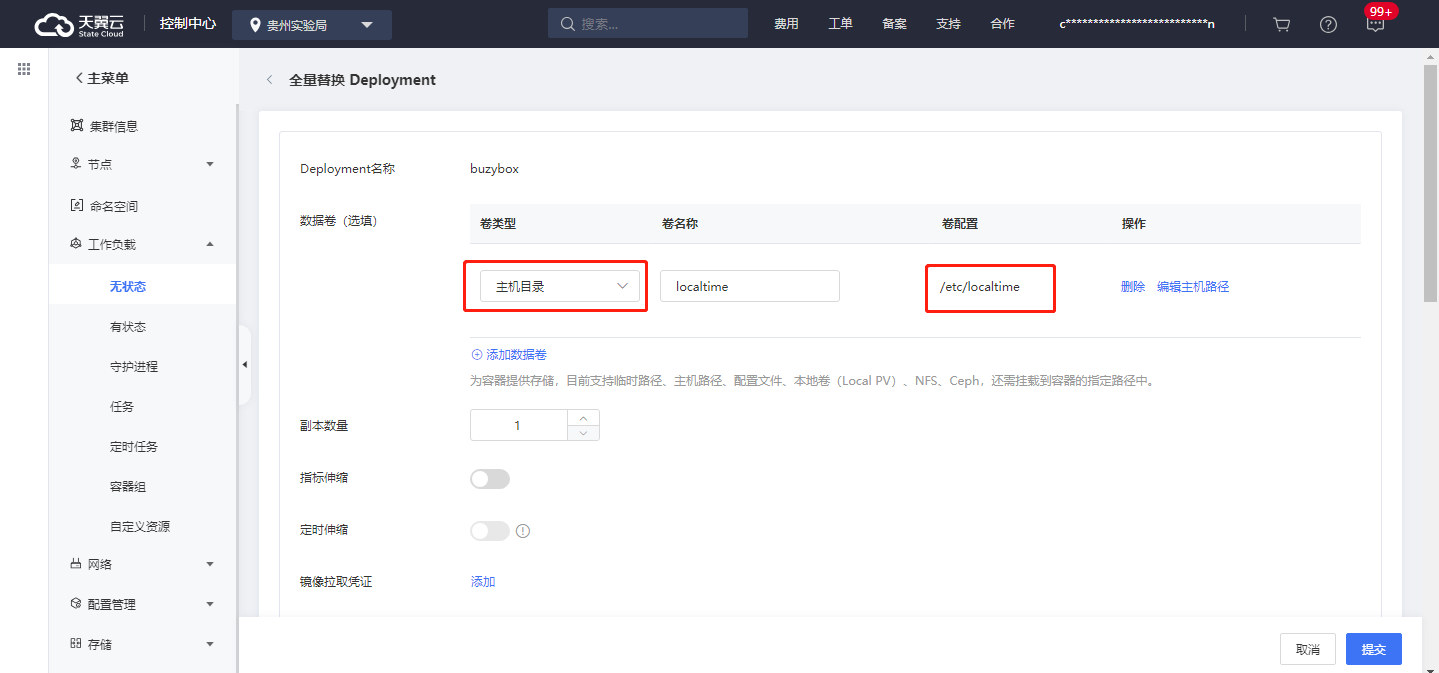
Task: Click the /etc/localtime volume config text
Action: pyautogui.click(x=979, y=286)
